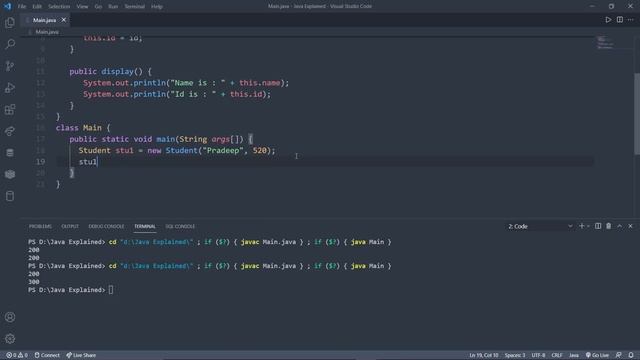The width and height of the screenshot is (640, 360).
Task: Open the Ln 19, Col 10 position indicator
Action: pos(484,355)
